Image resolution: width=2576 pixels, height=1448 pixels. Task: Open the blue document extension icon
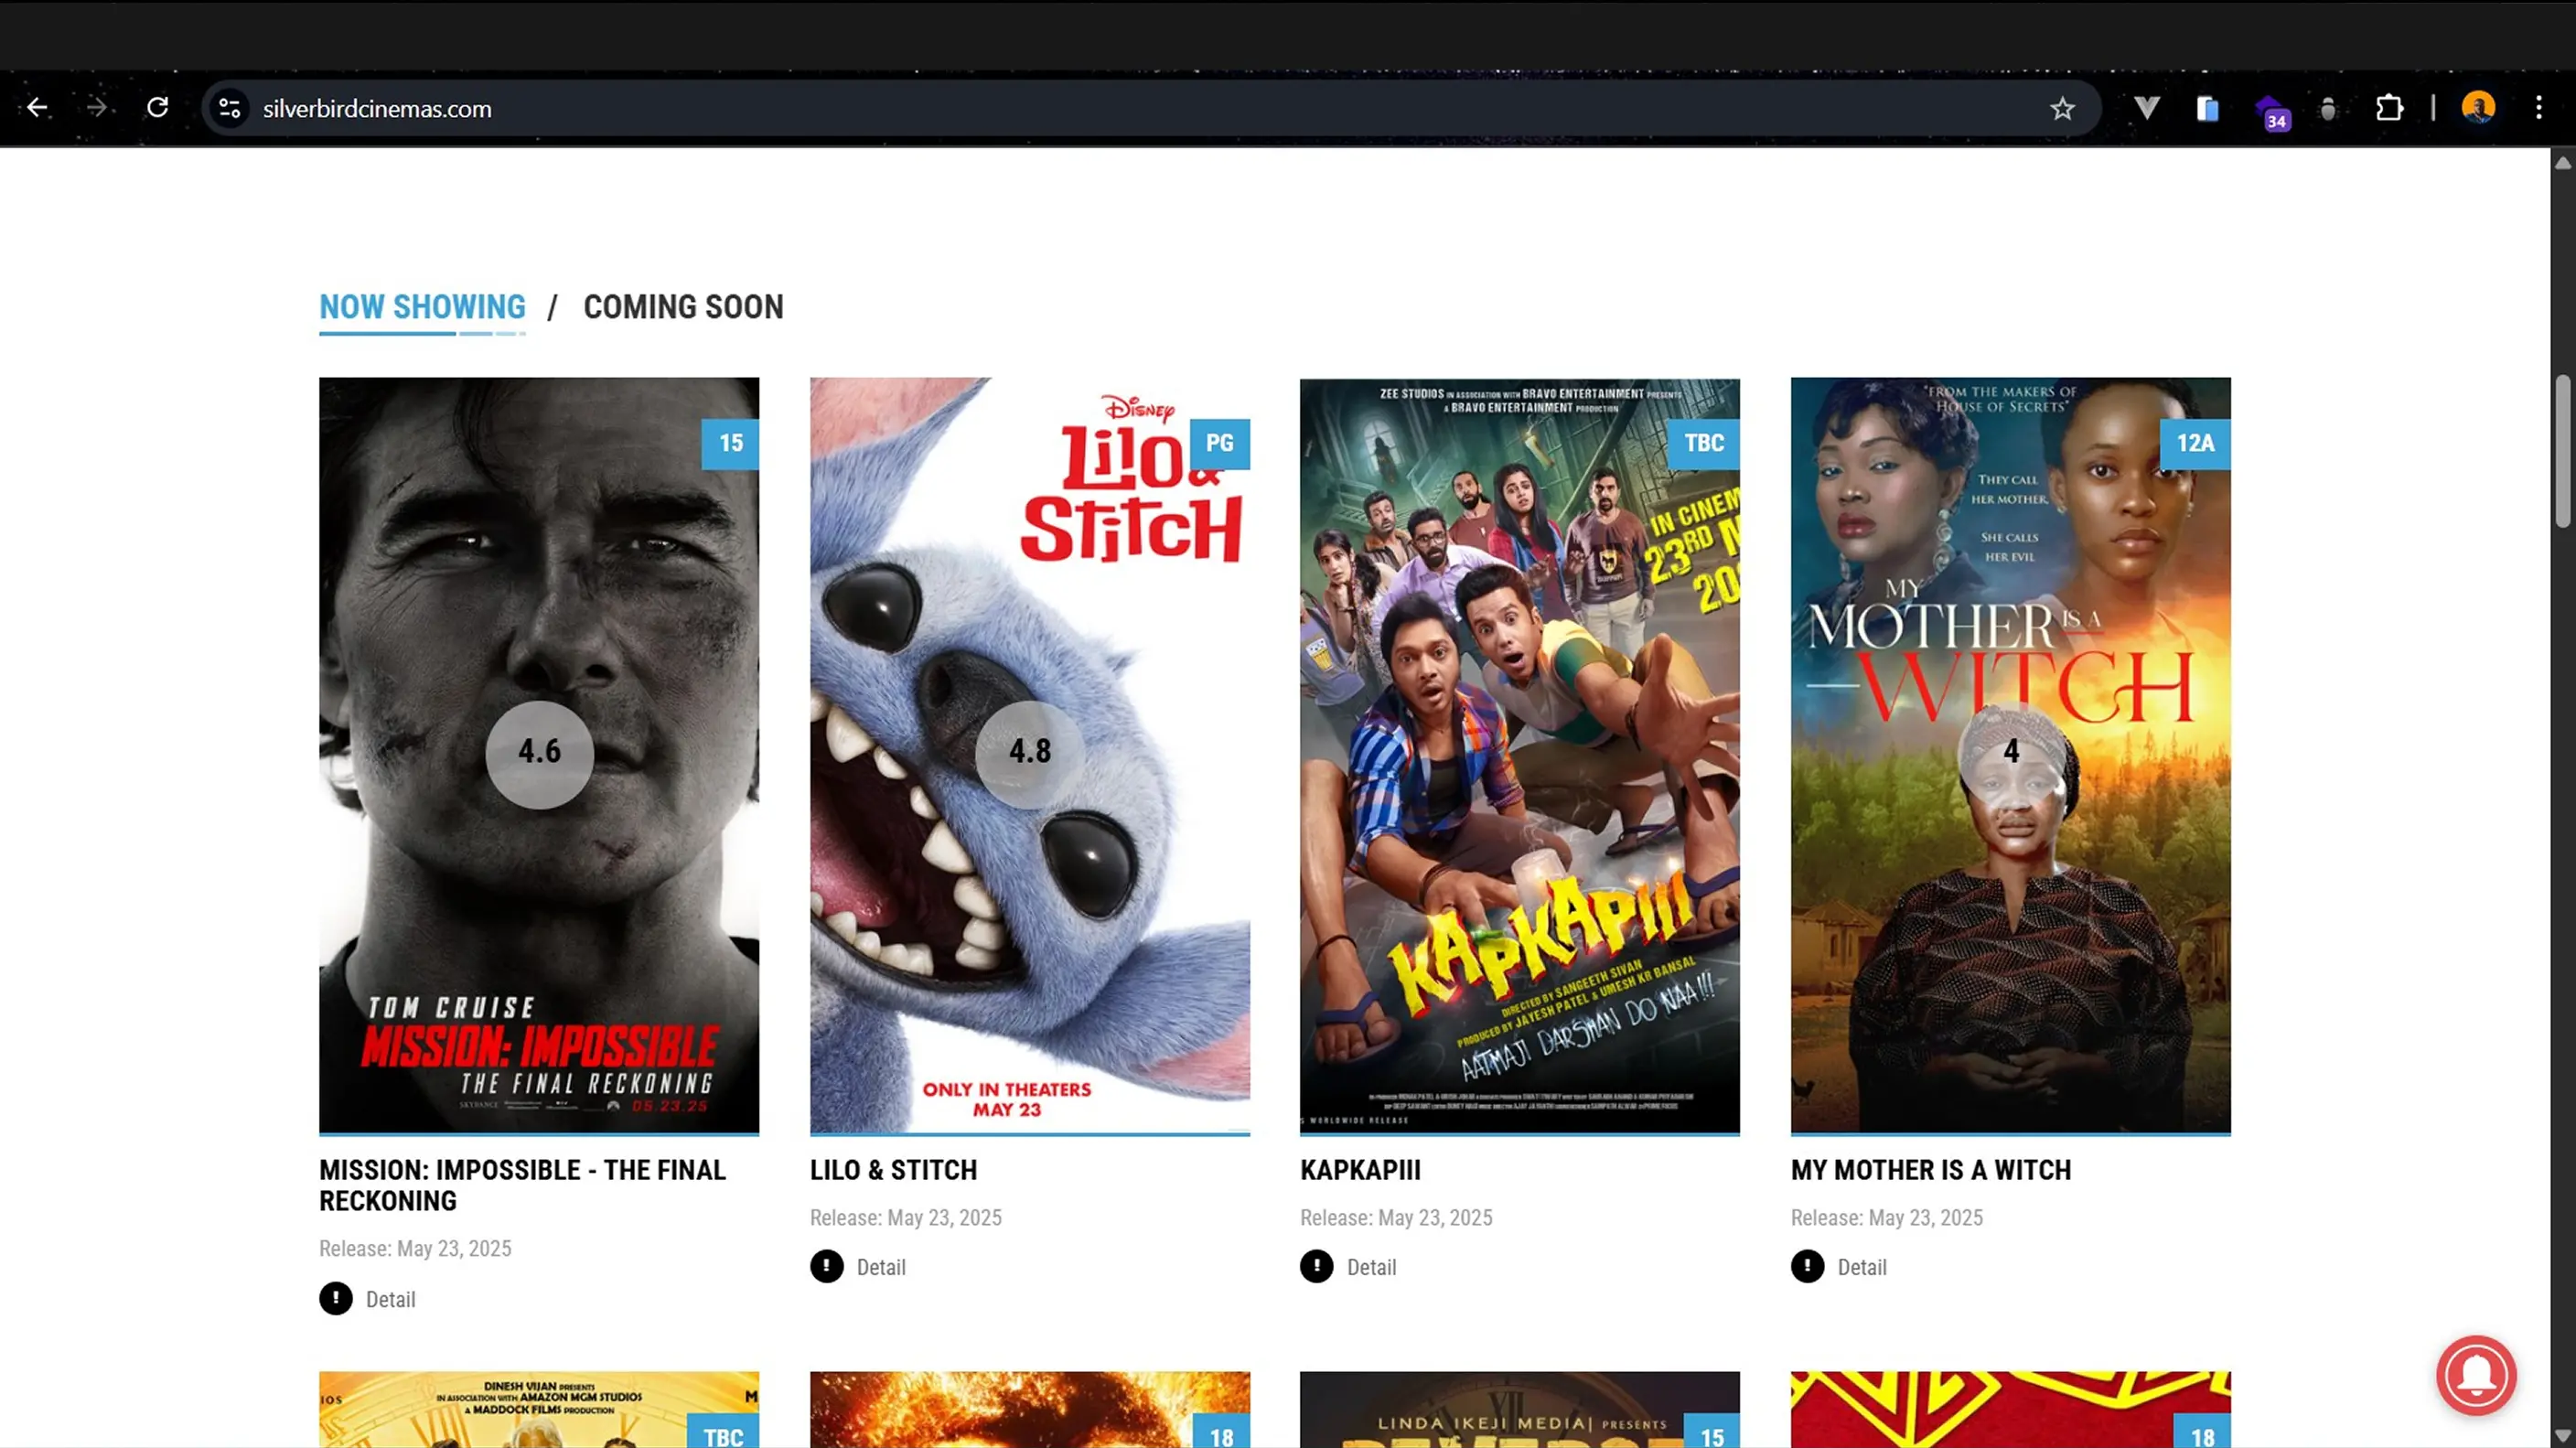coord(2207,108)
